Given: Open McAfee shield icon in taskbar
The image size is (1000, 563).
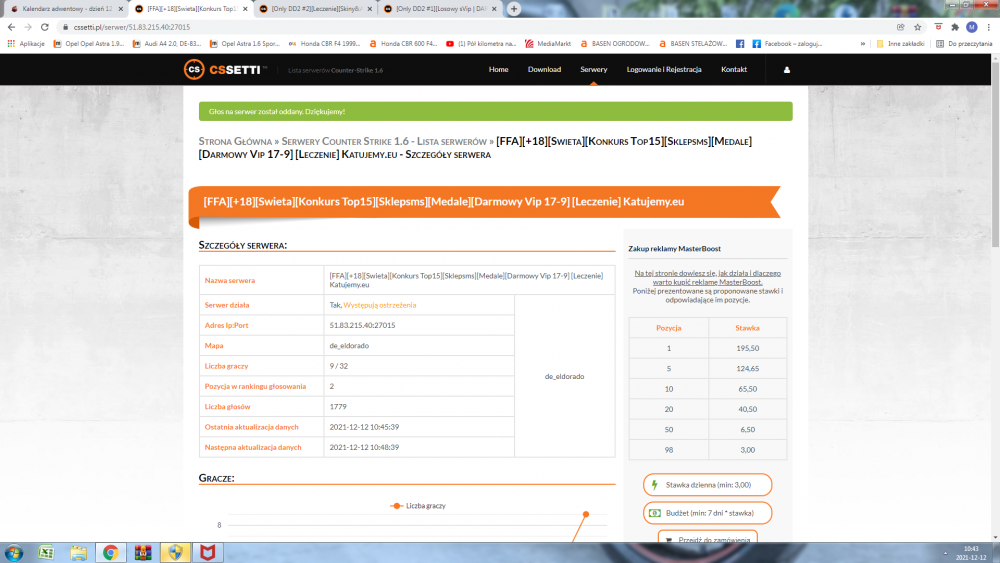Looking at the screenshot, I should coord(207,552).
